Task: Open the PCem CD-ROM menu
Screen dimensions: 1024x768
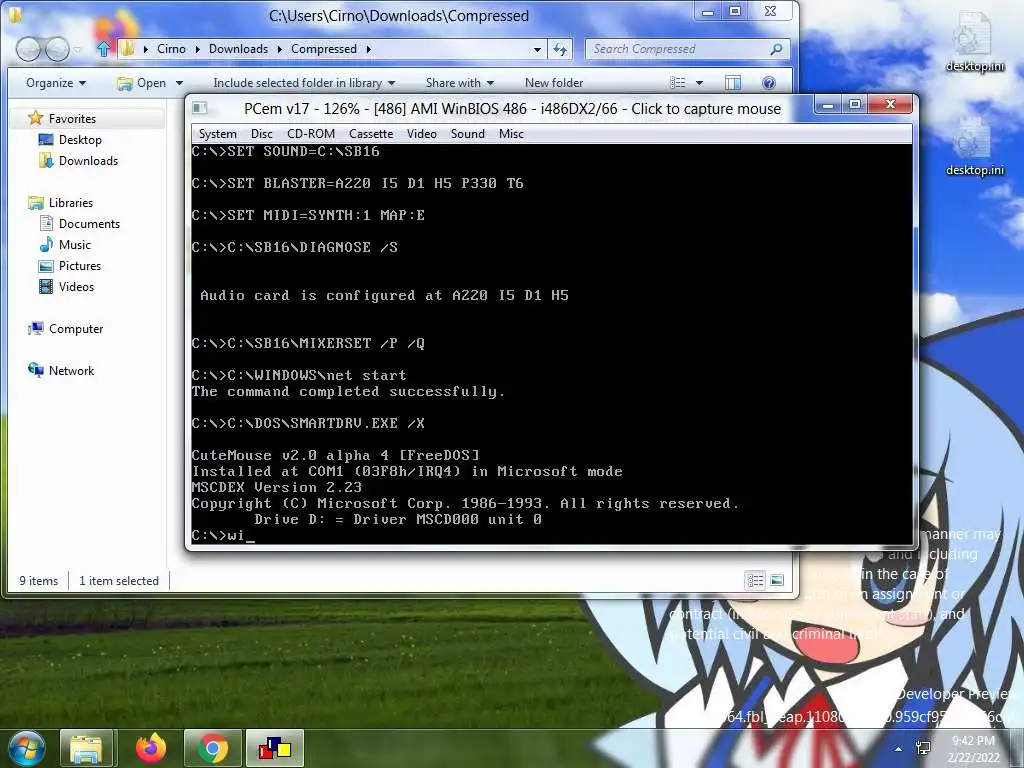Action: pyautogui.click(x=311, y=134)
